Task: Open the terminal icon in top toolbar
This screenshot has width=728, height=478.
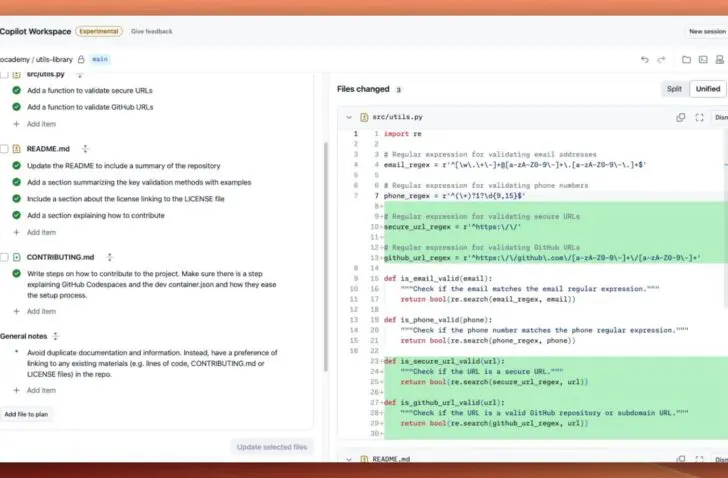Action: [703, 59]
